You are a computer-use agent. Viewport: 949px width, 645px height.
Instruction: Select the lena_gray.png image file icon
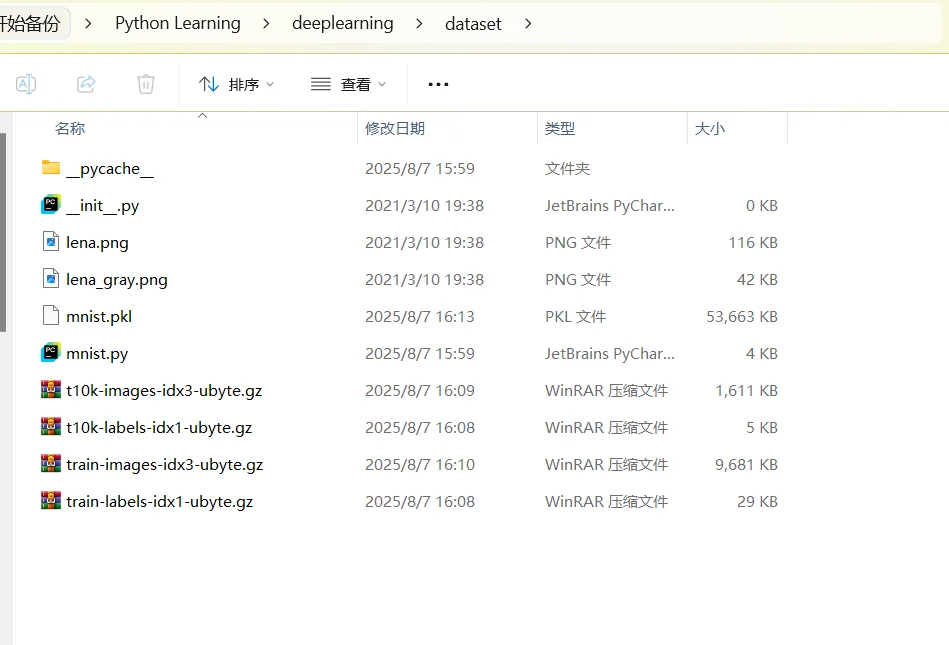click(x=51, y=278)
